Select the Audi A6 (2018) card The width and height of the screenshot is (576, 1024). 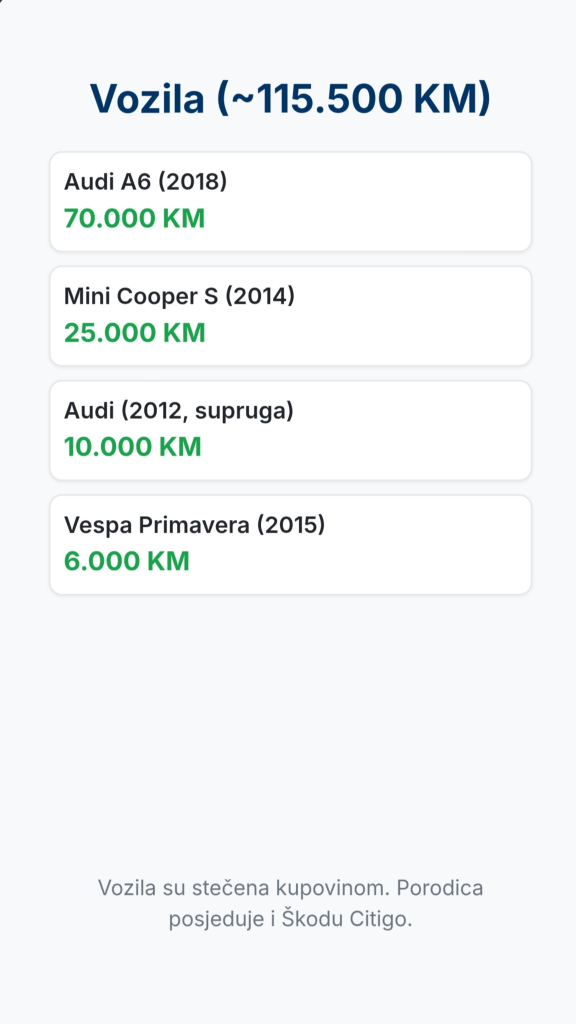[x=291, y=202]
